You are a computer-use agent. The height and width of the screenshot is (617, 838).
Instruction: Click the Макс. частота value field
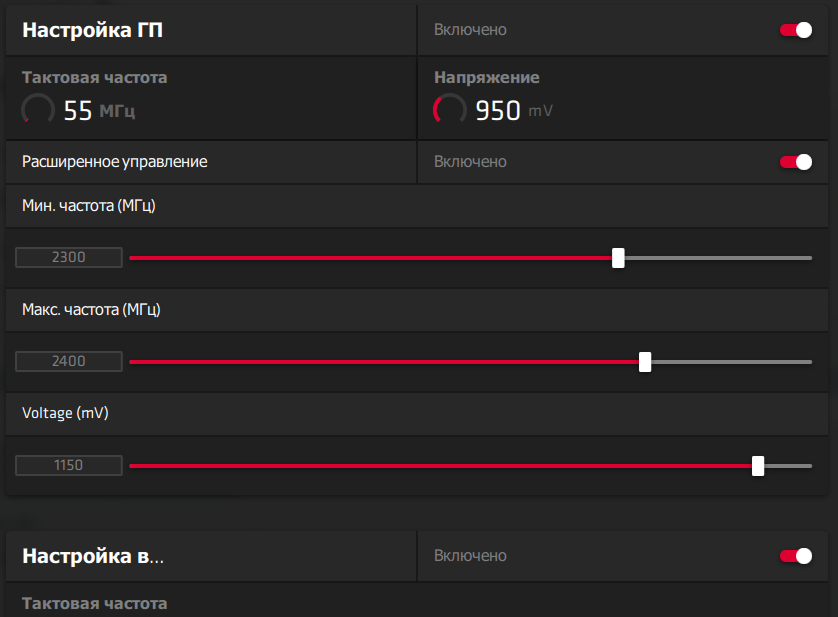pyautogui.click(x=69, y=362)
